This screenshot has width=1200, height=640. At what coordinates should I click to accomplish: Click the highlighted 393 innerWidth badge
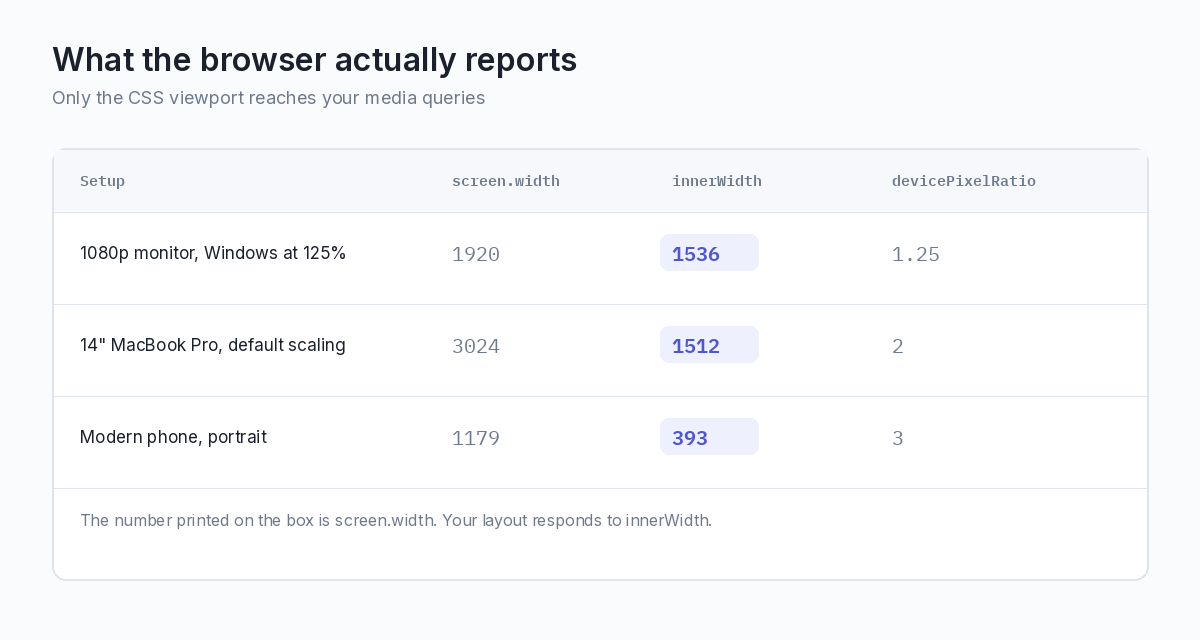(x=709, y=437)
